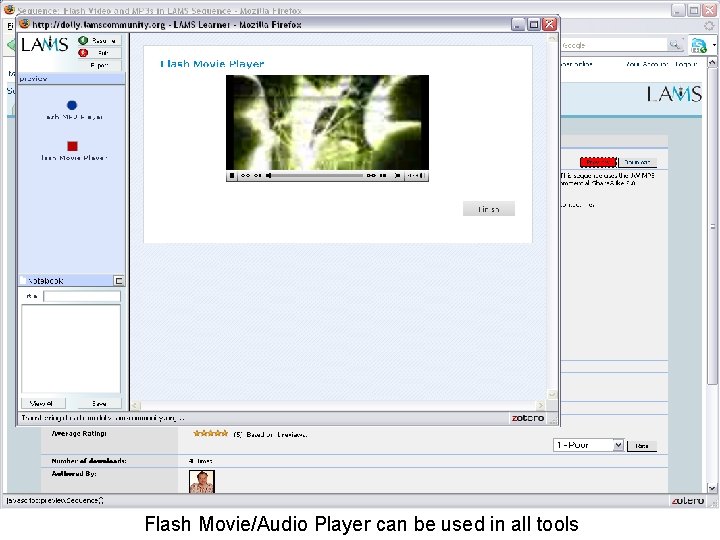The image size is (720, 540).
Task: Click the movie progress seek bar
Action: coord(316,175)
